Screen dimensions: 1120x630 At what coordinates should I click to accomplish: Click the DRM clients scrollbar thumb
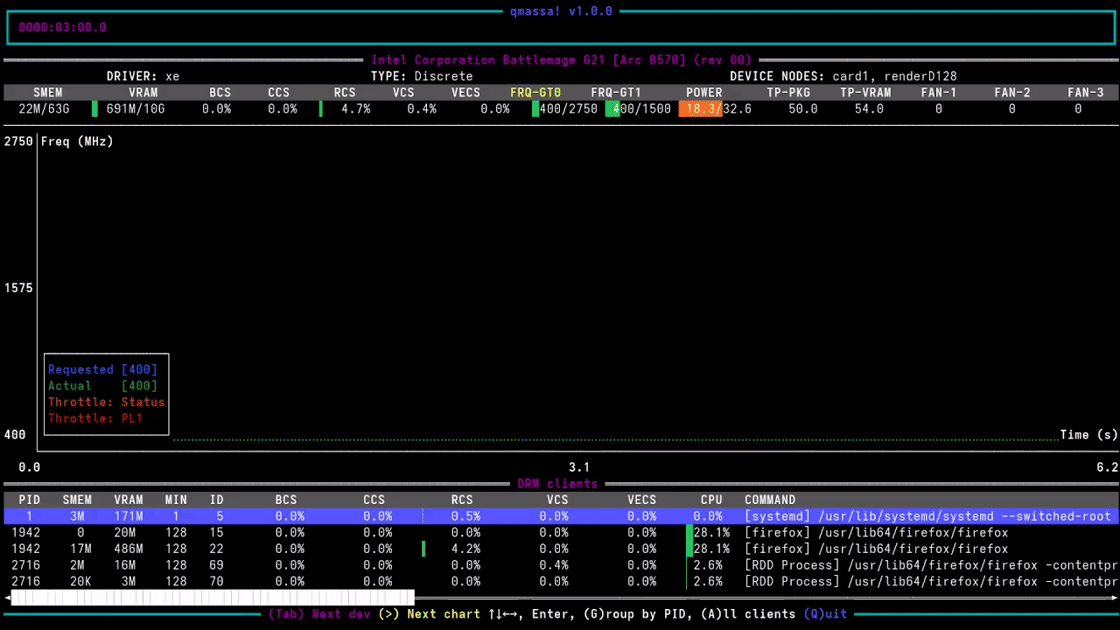pyautogui.click(x=213, y=597)
